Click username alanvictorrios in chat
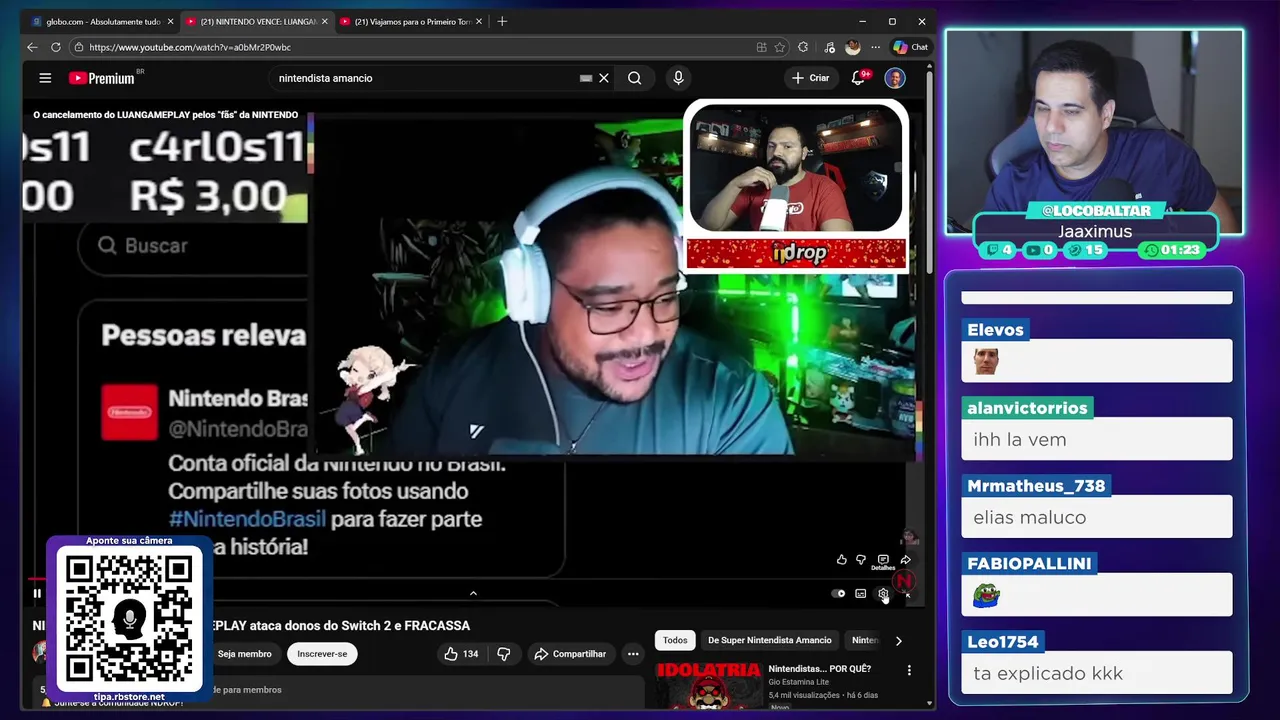 pyautogui.click(x=1027, y=408)
